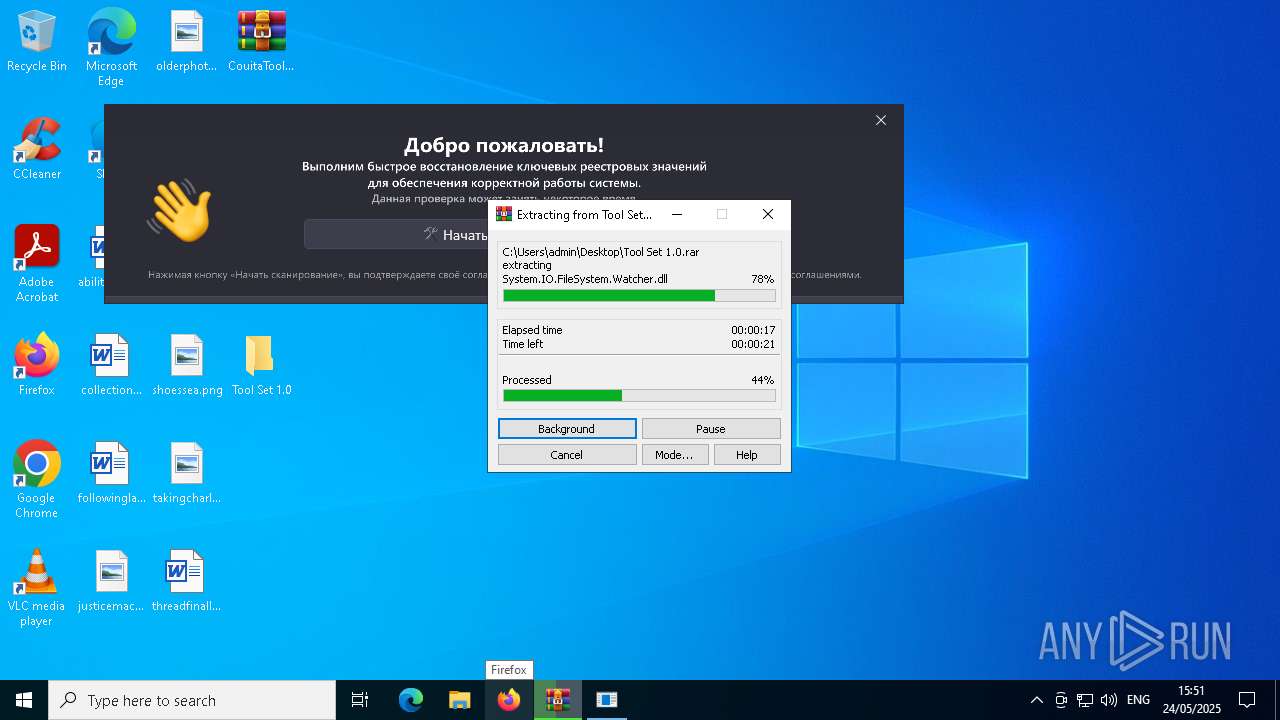Launch Edge from the taskbar

tap(411, 700)
